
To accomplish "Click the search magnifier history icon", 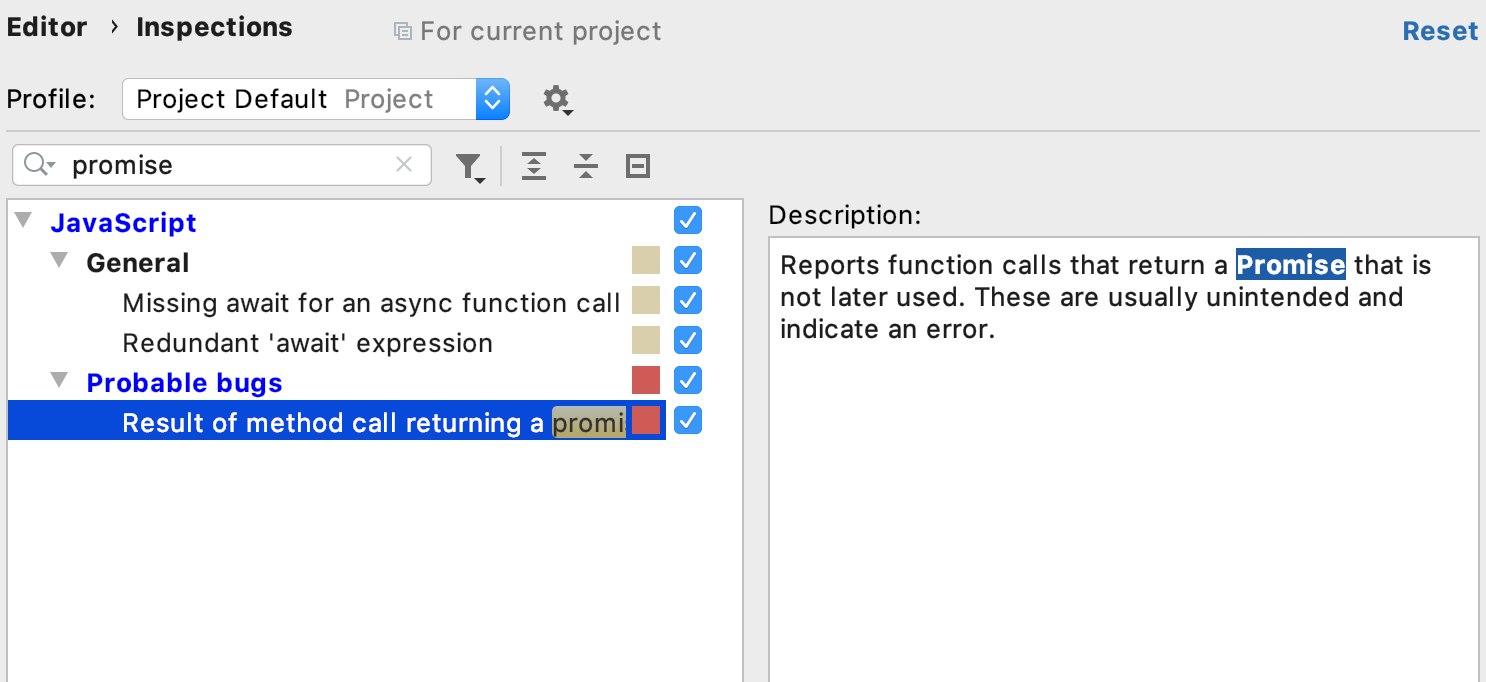I will (x=39, y=165).
